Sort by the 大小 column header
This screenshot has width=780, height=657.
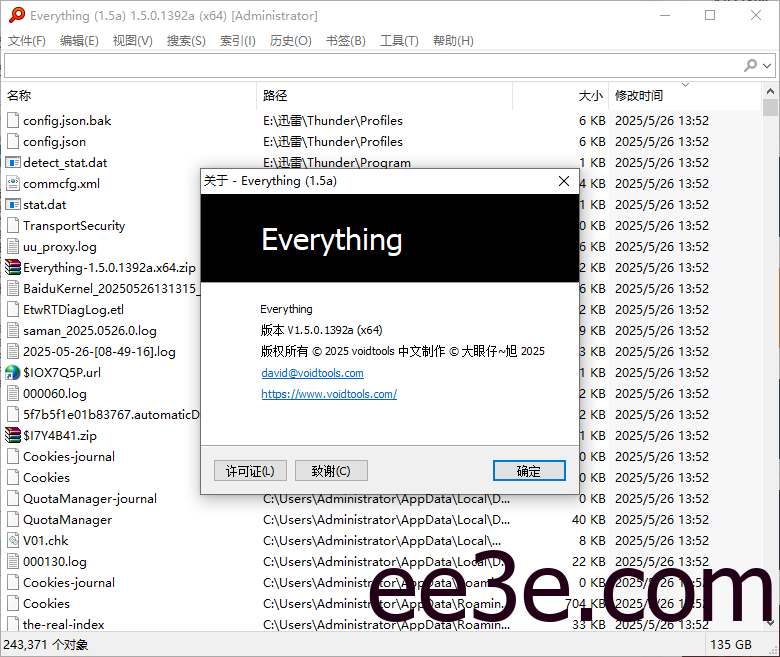561,95
